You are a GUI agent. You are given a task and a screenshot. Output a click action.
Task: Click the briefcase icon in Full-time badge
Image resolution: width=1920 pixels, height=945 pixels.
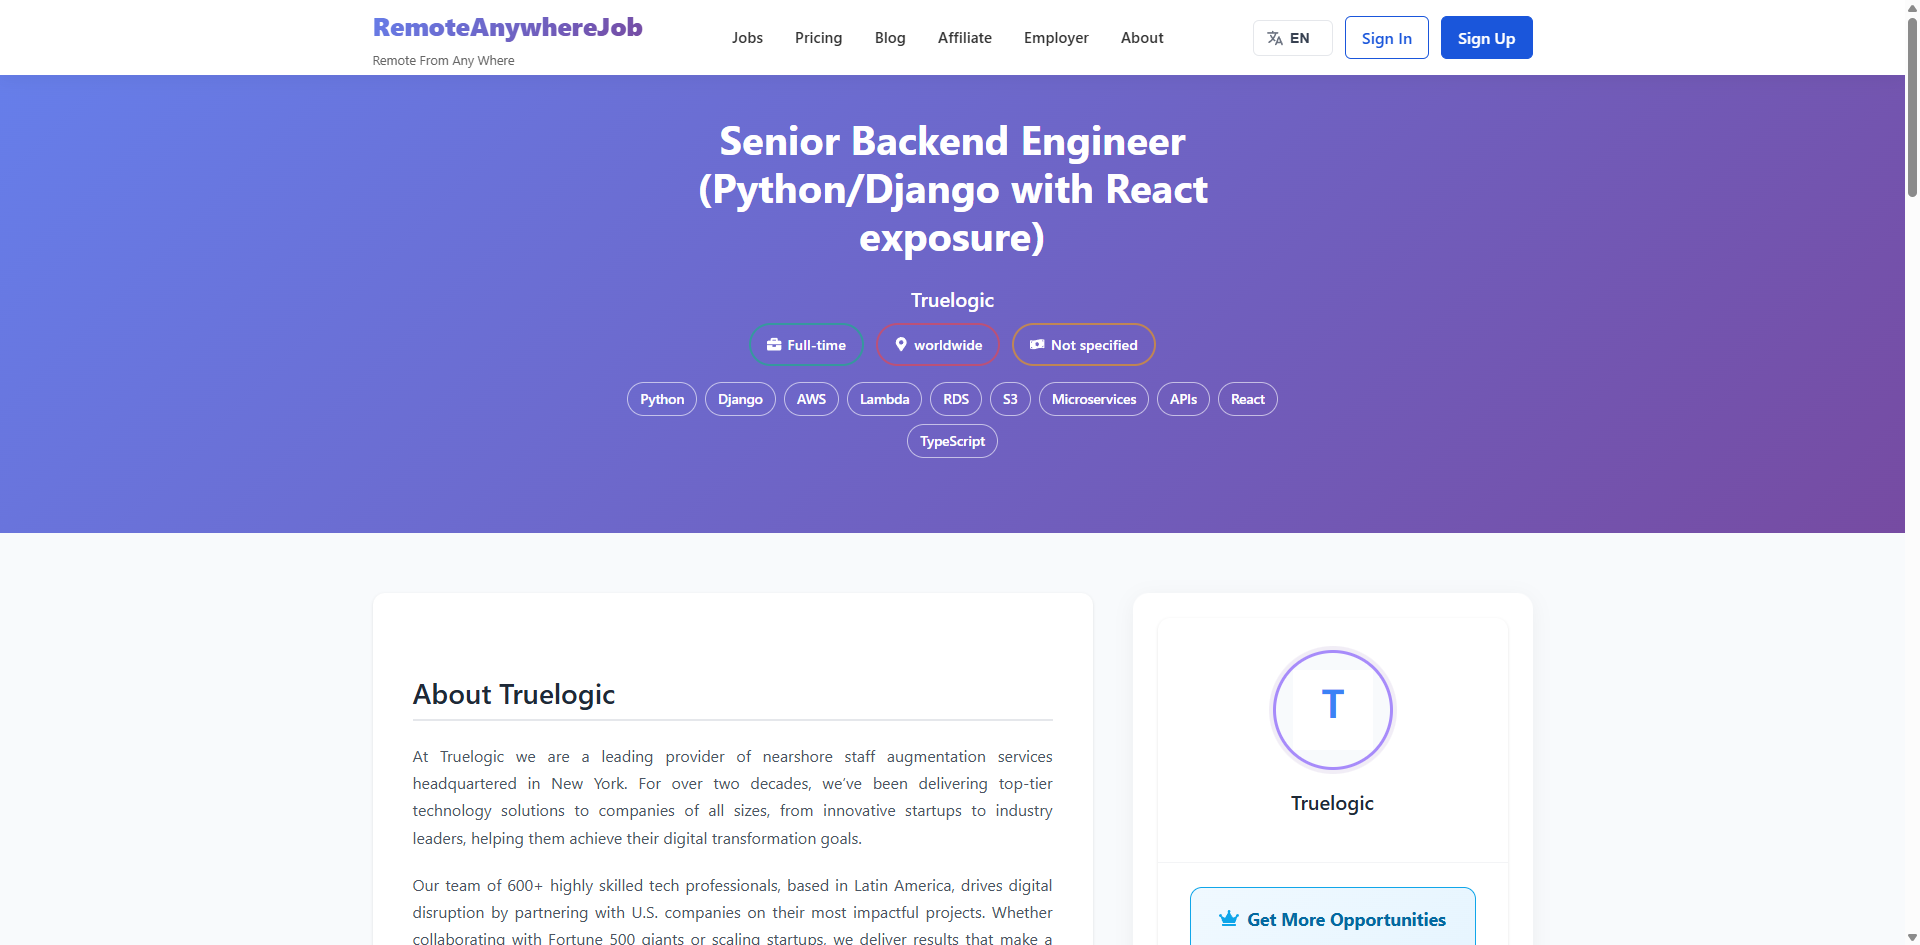(x=774, y=345)
